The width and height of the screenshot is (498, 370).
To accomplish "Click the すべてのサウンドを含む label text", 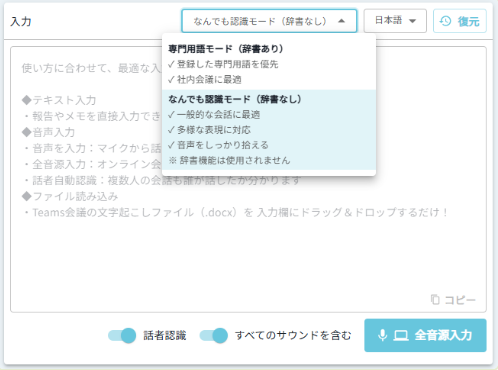I will coord(293,335).
